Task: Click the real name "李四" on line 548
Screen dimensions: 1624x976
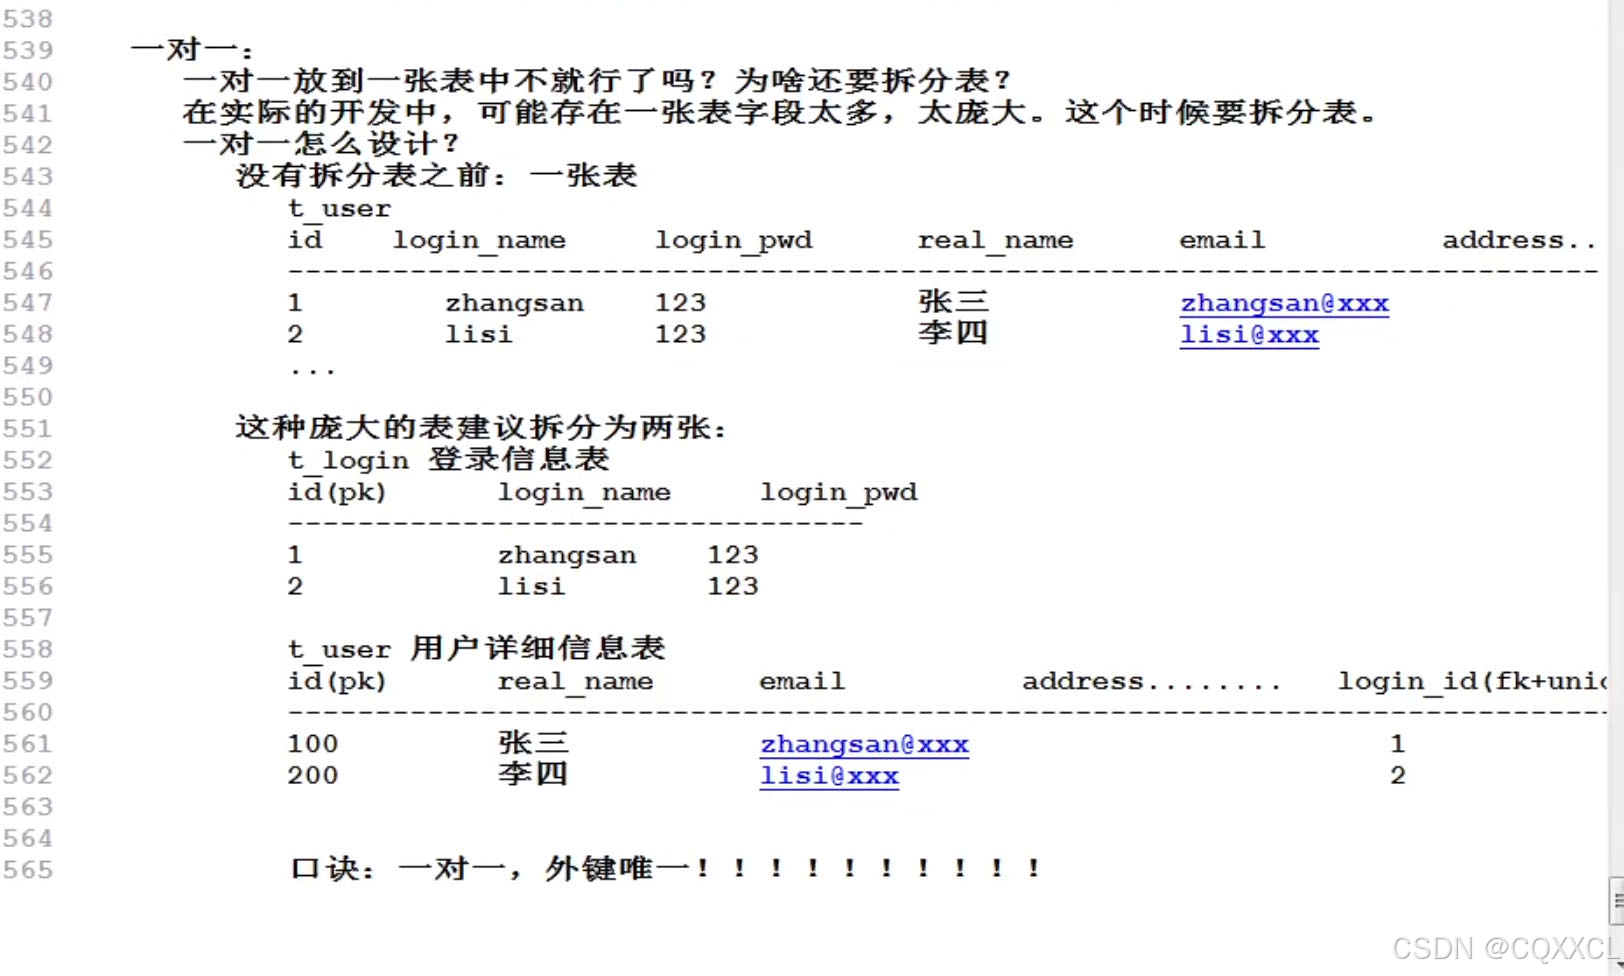Action: [953, 333]
